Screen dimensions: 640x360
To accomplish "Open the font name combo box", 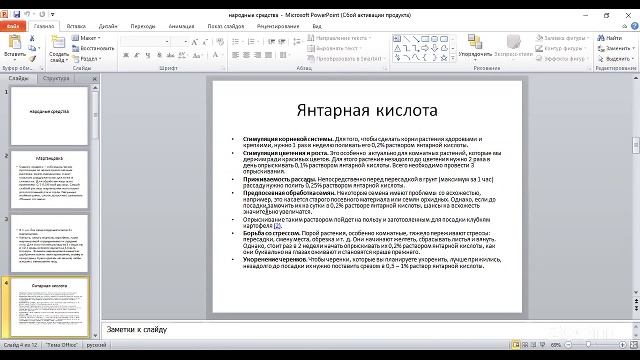I will click(x=145, y=42).
